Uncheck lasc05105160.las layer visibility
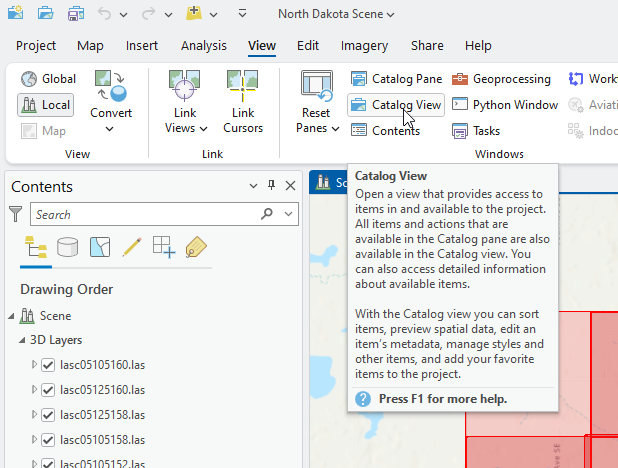The height and width of the screenshot is (468, 618). (x=48, y=365)
